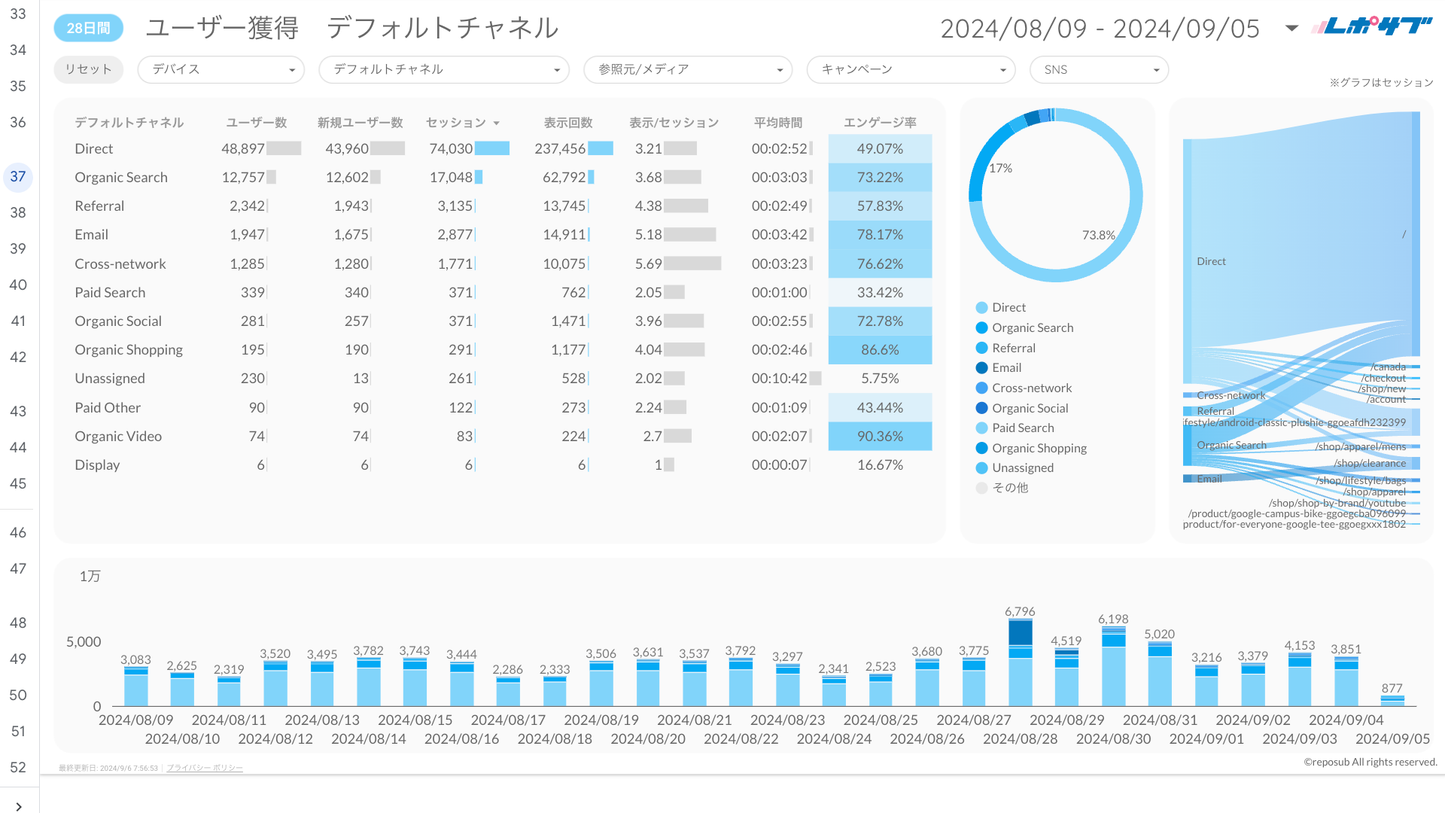
Task: Open the SNS filter dropdown
Action: (1098, 70)
